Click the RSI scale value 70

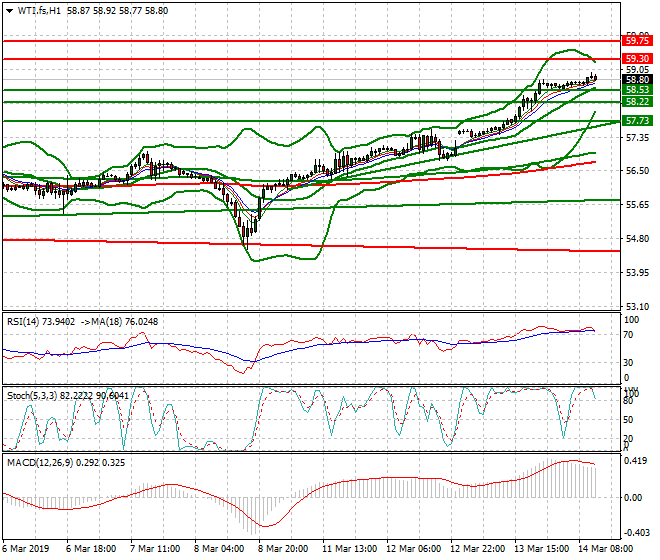pyautogui.click(x=628, y=335)
